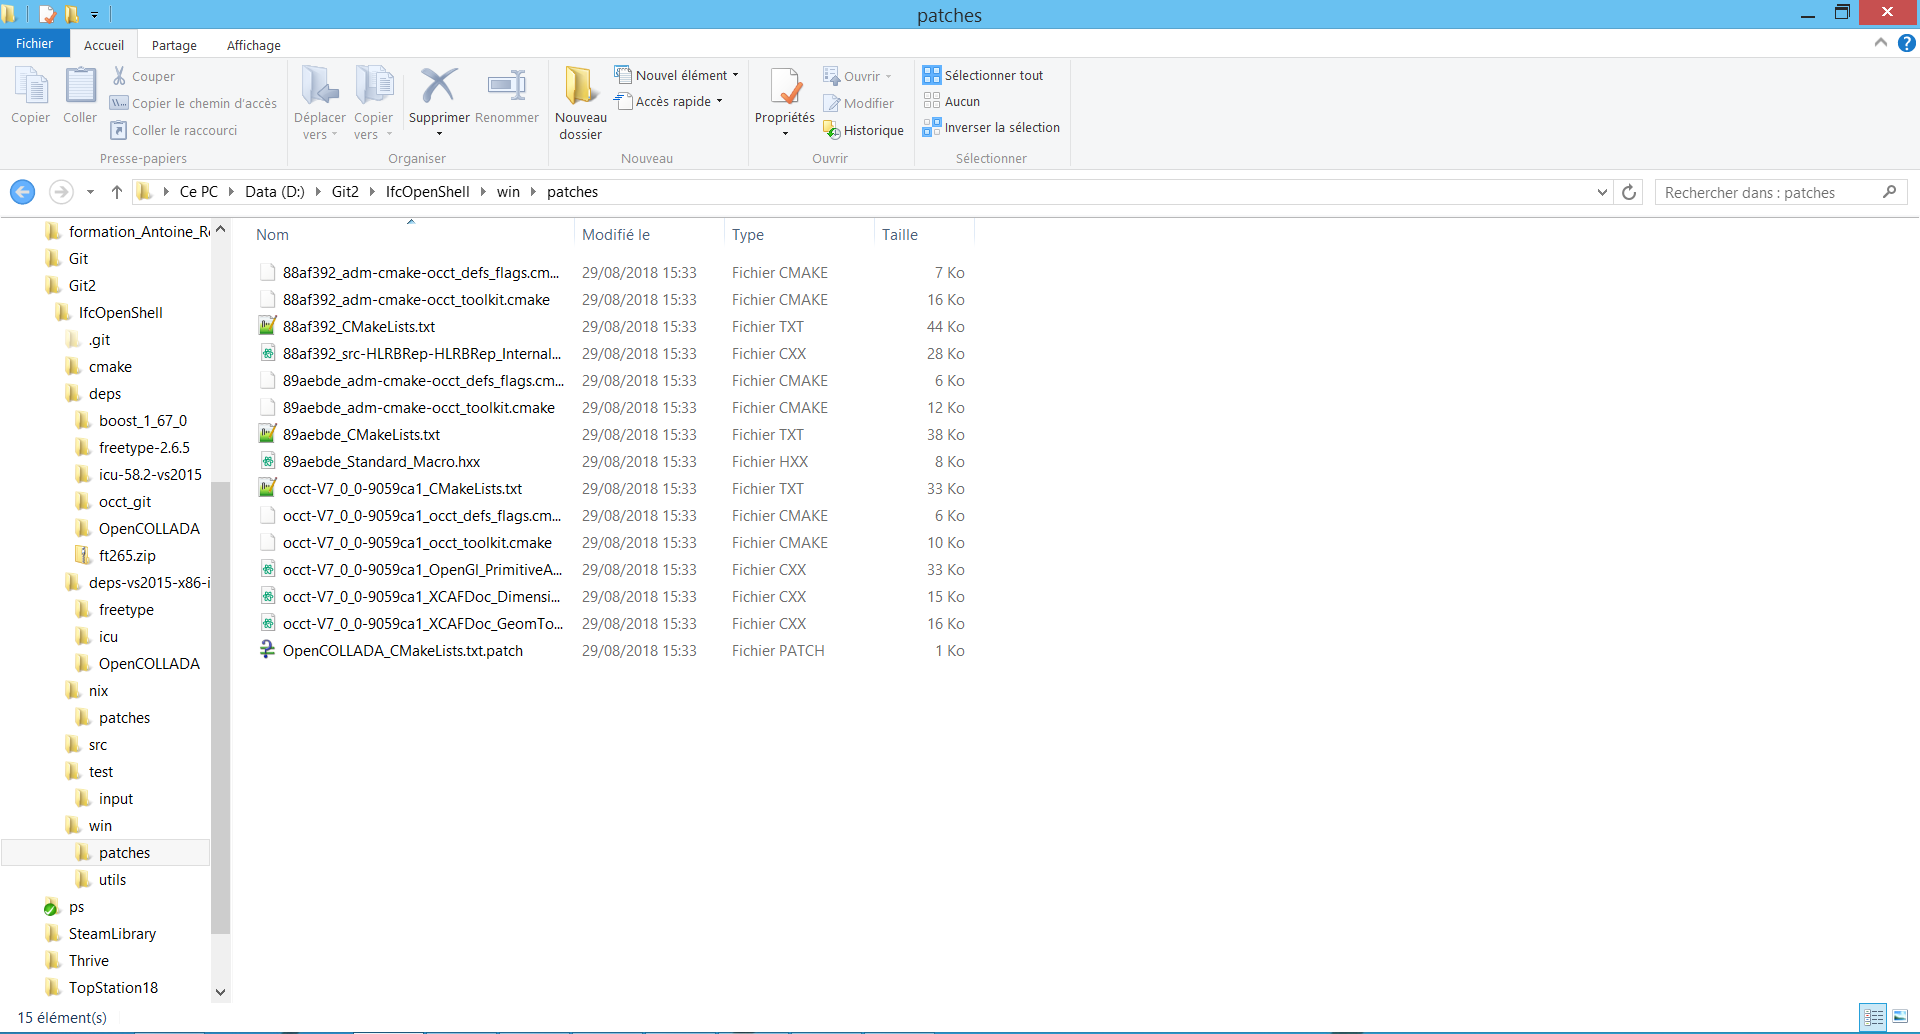Open the Fichier menu
This screenshot has width=1920, height=1034.
(x=34, y=43)
